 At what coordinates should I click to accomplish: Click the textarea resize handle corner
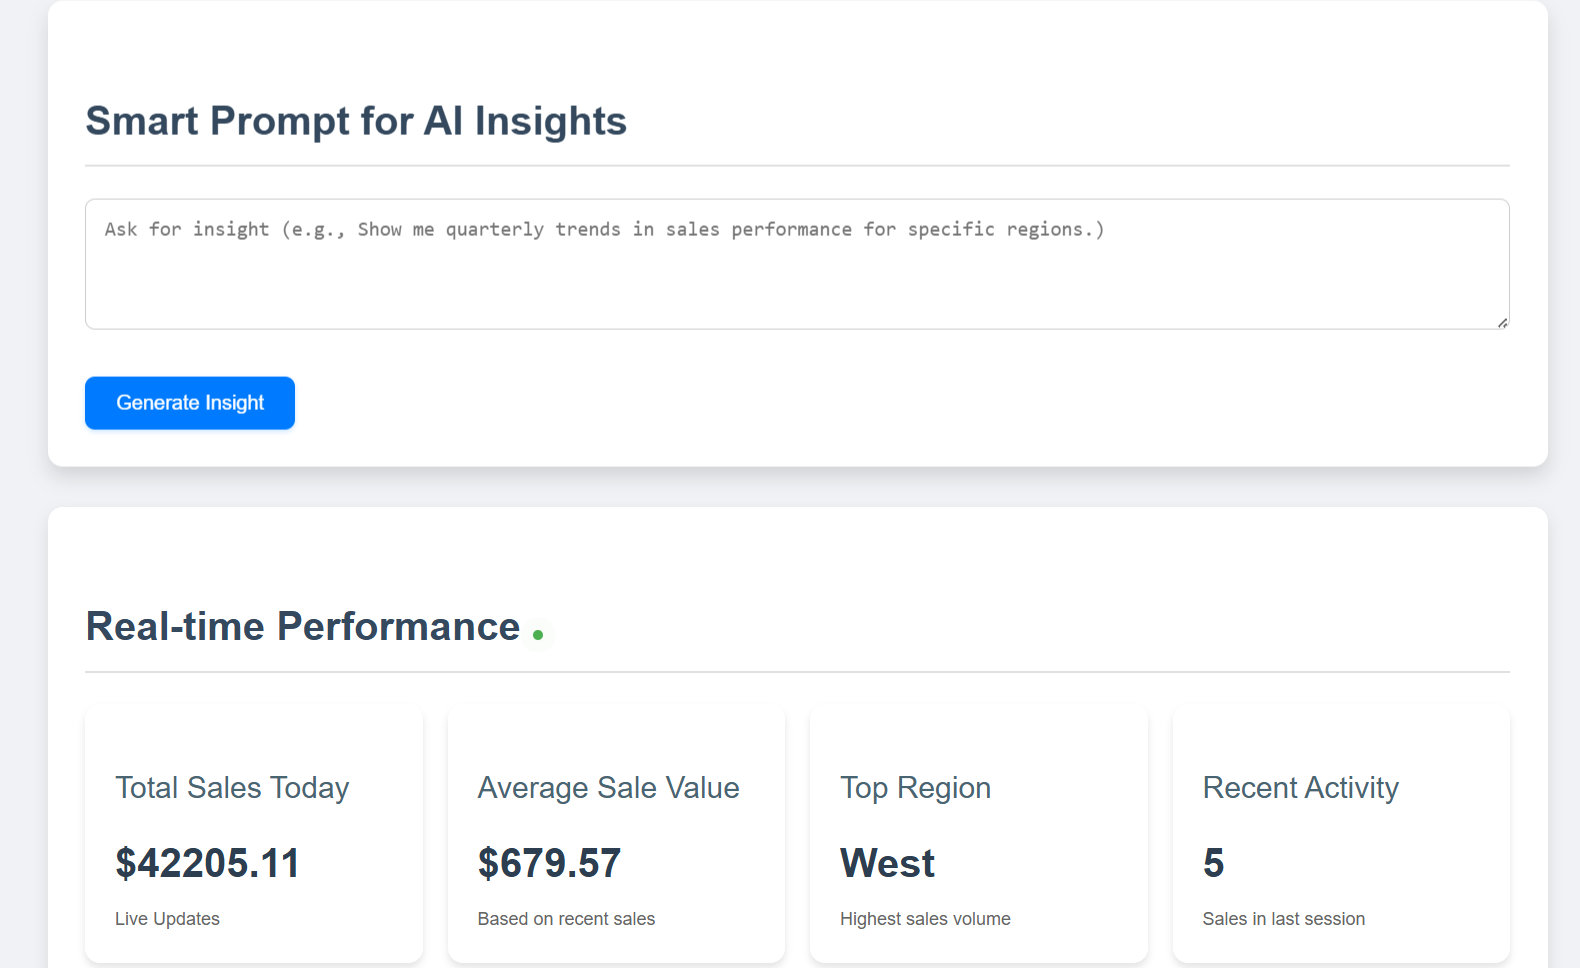tap(1502, 322)
